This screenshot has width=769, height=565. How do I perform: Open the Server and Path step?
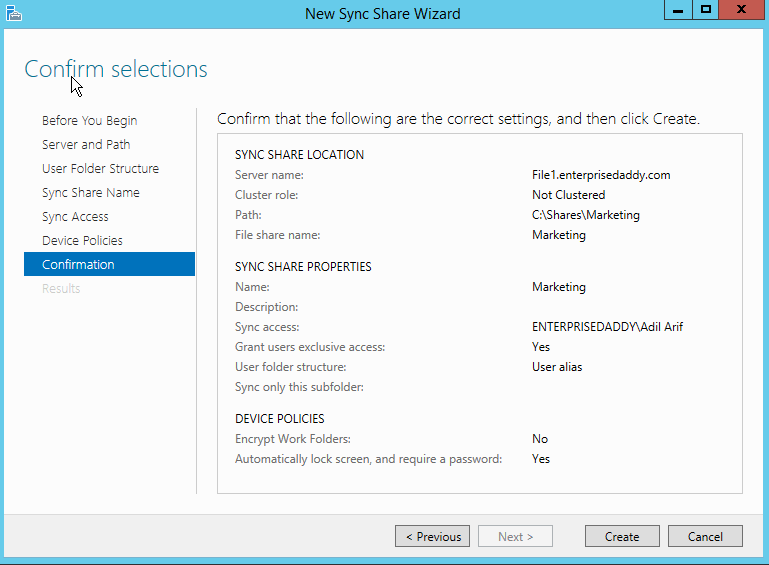coord(86,145)
